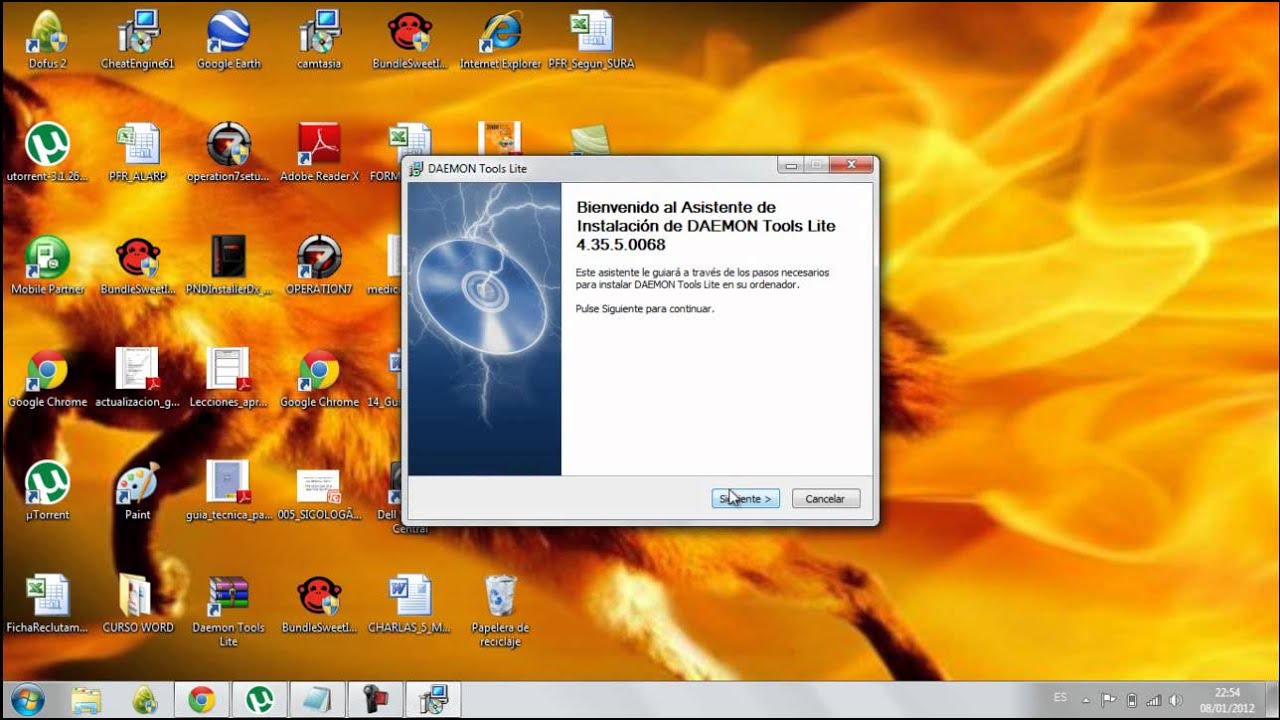Select the 005_SICOLOGÃ desktop file
Screen dimensions: 1280x720
319,491
